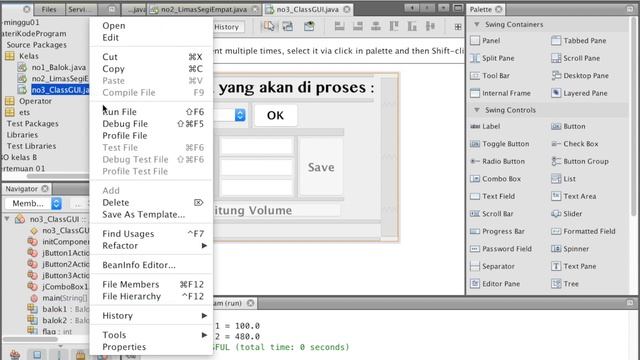Choose Profile File in context menu

point(151,136)
